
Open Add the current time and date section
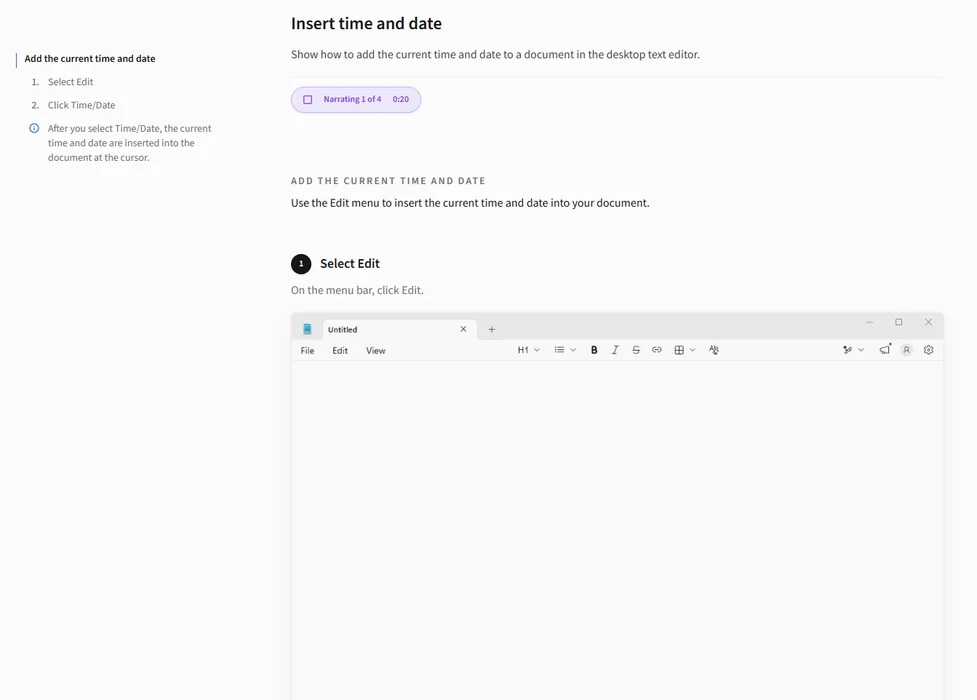tap(90, 59)
